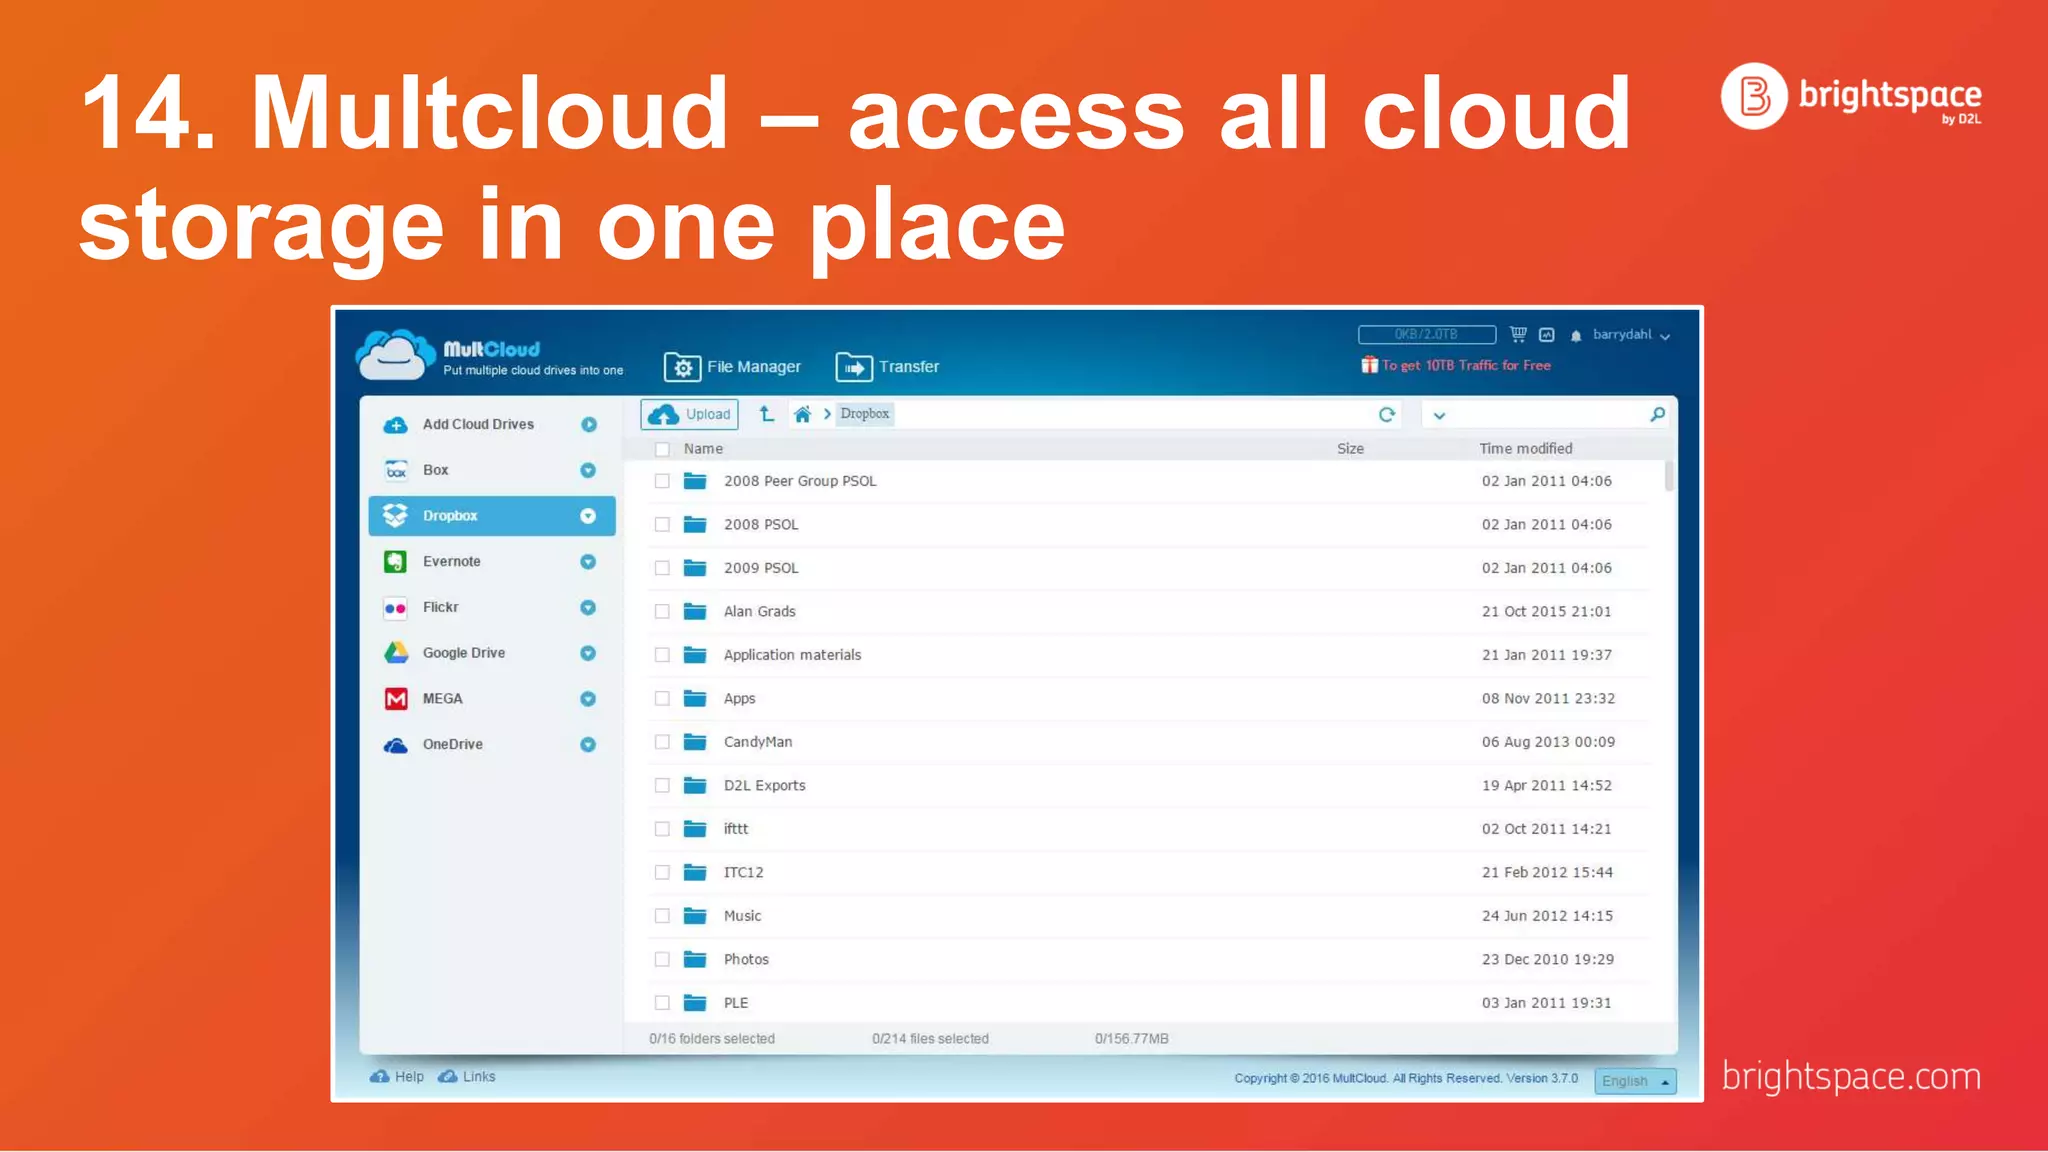
Task: Check the Application materials folder
Action: (662, 655)
